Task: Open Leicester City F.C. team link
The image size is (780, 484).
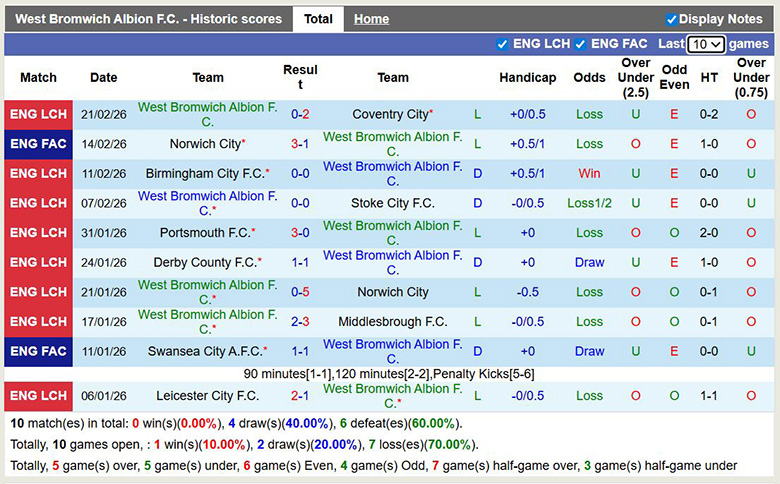Action: click(x=208, y=396)
